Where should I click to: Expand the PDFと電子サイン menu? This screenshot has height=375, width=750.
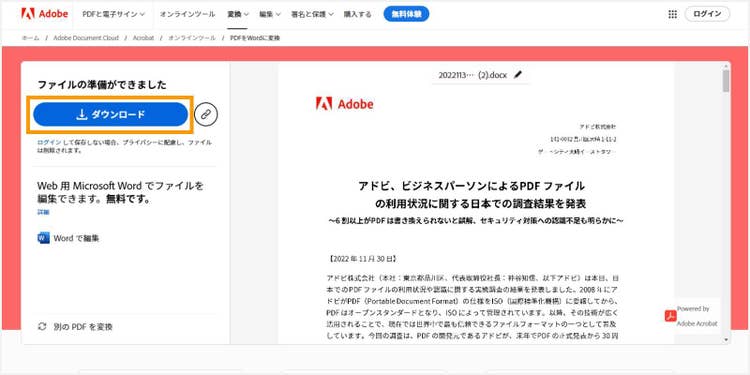[x=113, y=14]
